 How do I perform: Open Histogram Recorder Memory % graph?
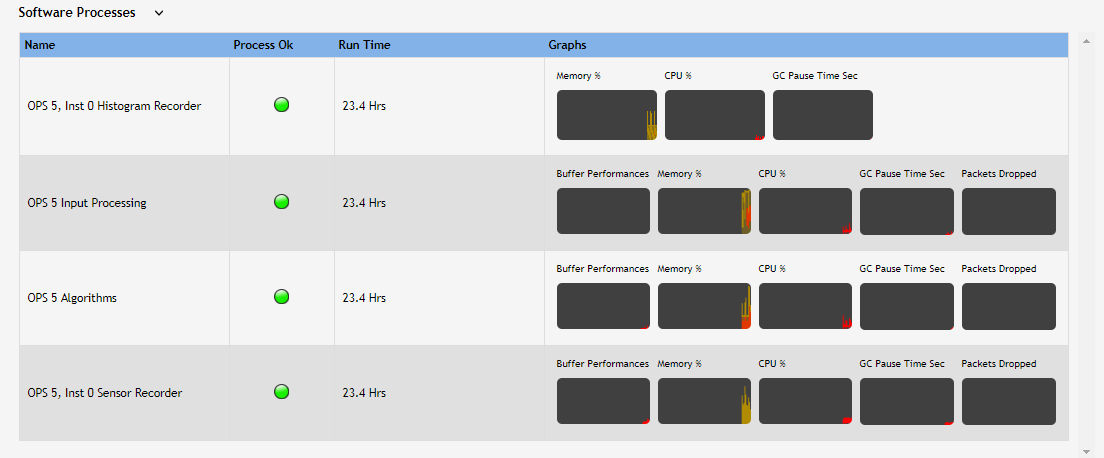click(x=606, y=115)
